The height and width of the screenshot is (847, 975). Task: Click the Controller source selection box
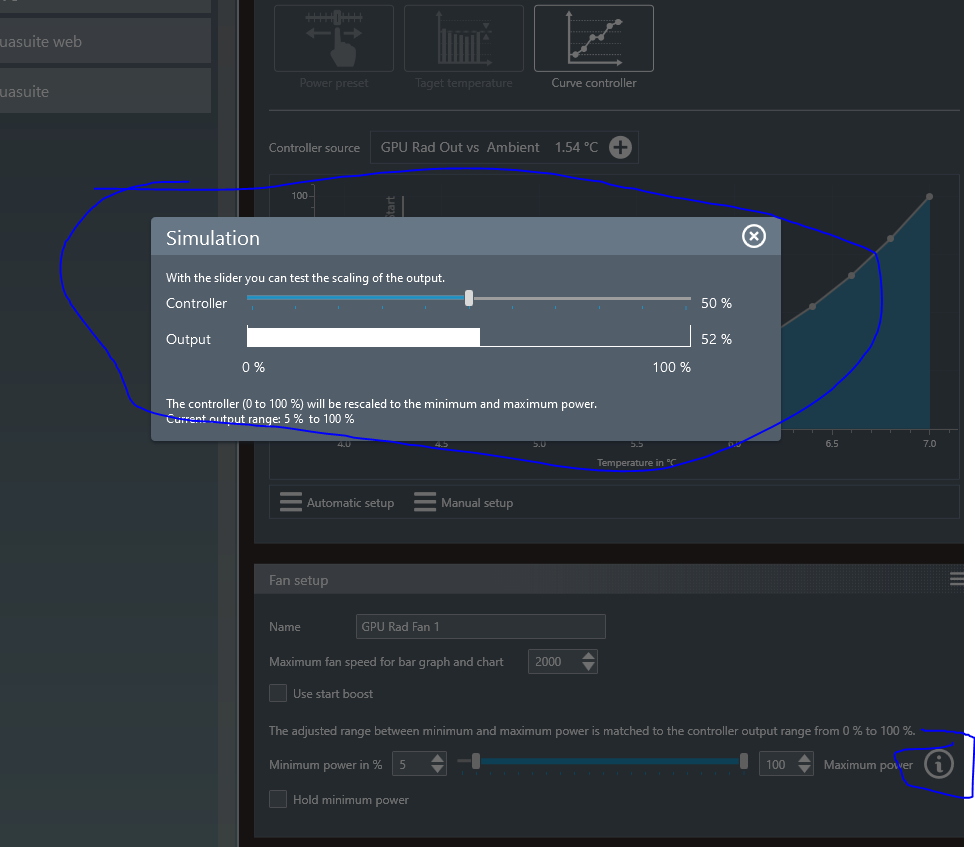[x=504, y=147]
